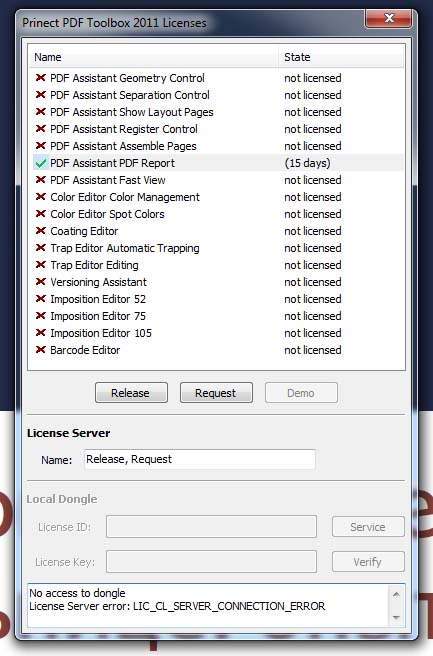Click red X icon beside PDF Assistant Geometry Control
This screenshot has height=656, width=433.
(41, 78)
